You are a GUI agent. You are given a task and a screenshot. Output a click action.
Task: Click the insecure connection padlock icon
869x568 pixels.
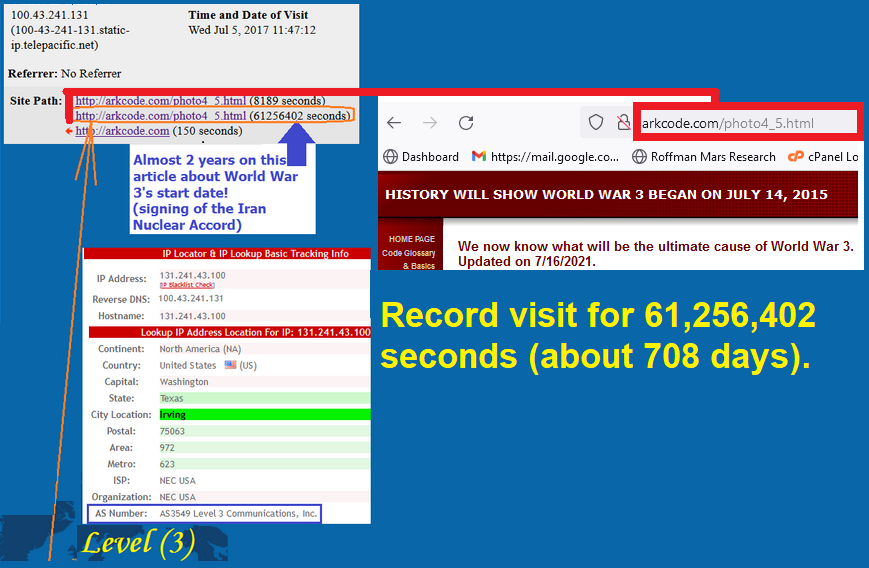pyautogui.click(x=622, y=123)
